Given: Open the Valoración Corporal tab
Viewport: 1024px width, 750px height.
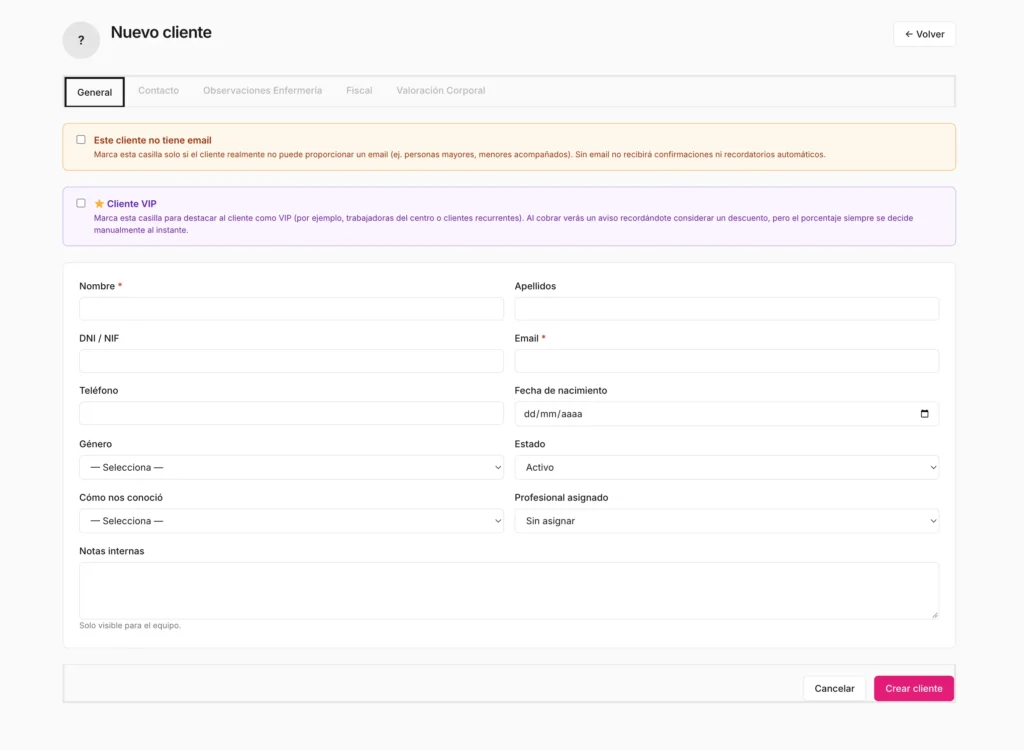Looking at the screenshot, I should (441, 91).
